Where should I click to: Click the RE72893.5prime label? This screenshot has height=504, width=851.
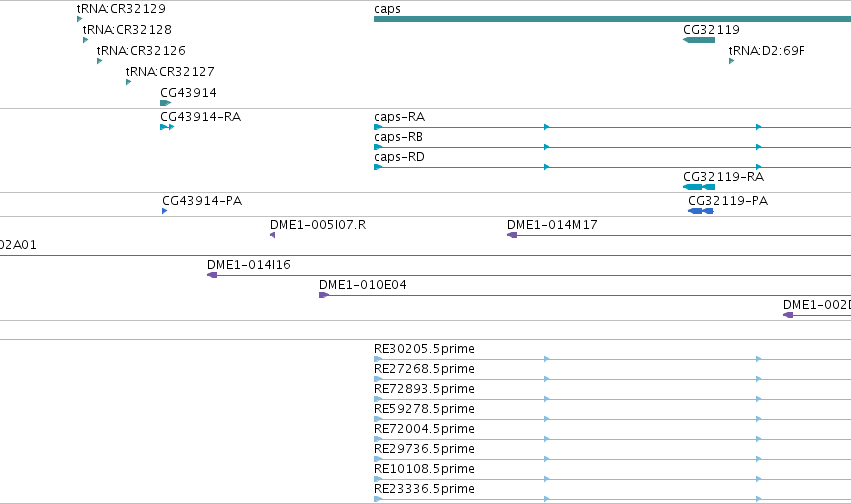[424, 389]
